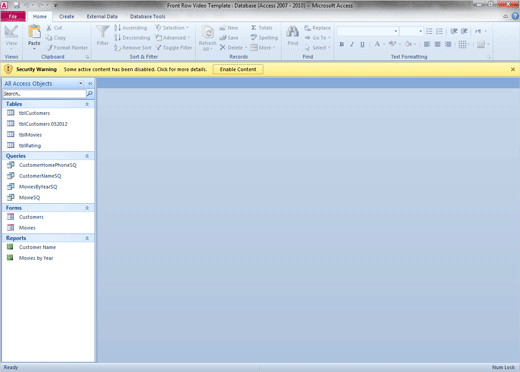Click 'Some active content has been disabled' message

135,69
